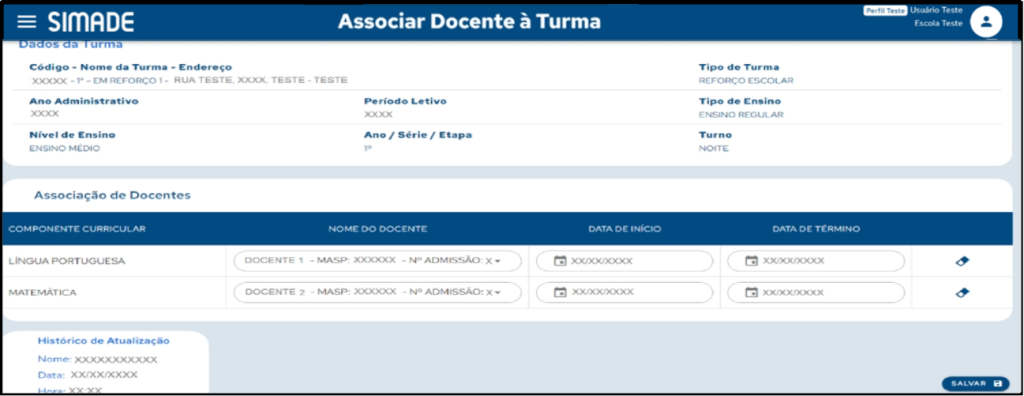Click the Data field in update history
Screen dimensions: 1024x396
(88, 375)
